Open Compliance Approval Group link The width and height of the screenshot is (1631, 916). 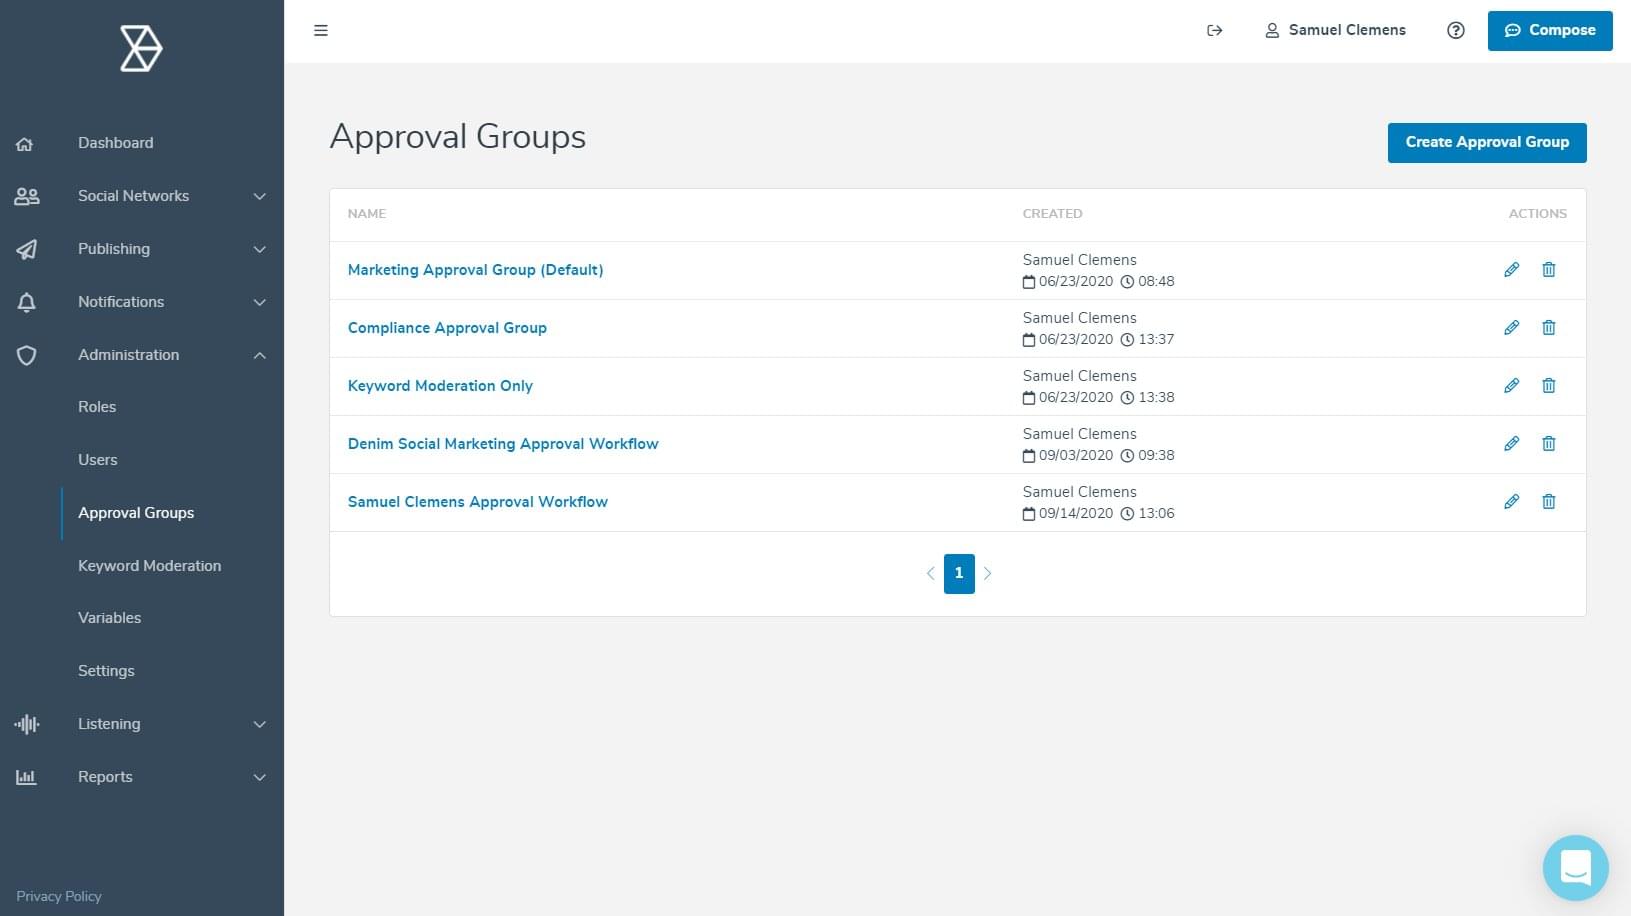coord(447,328)
